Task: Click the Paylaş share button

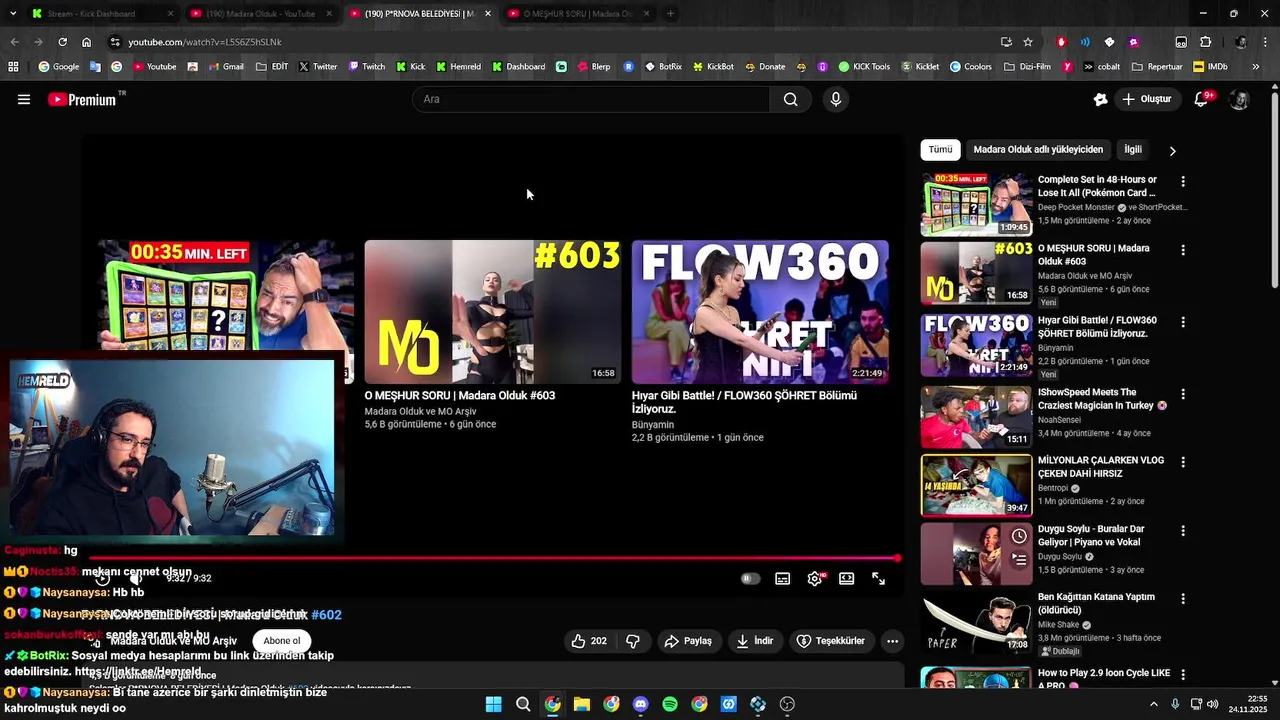Action: [688, 641]
